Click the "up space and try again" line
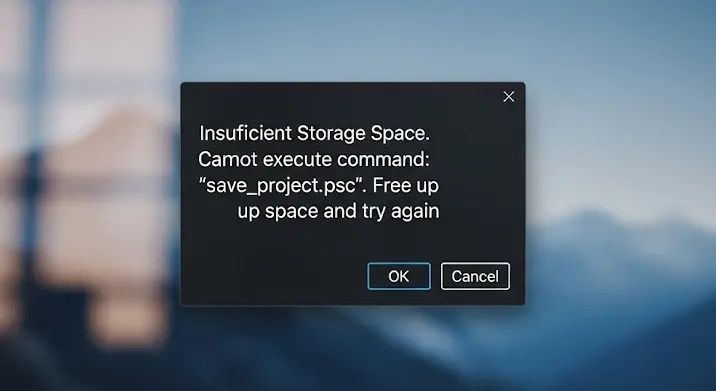716x391 pixels. [338, 211]
